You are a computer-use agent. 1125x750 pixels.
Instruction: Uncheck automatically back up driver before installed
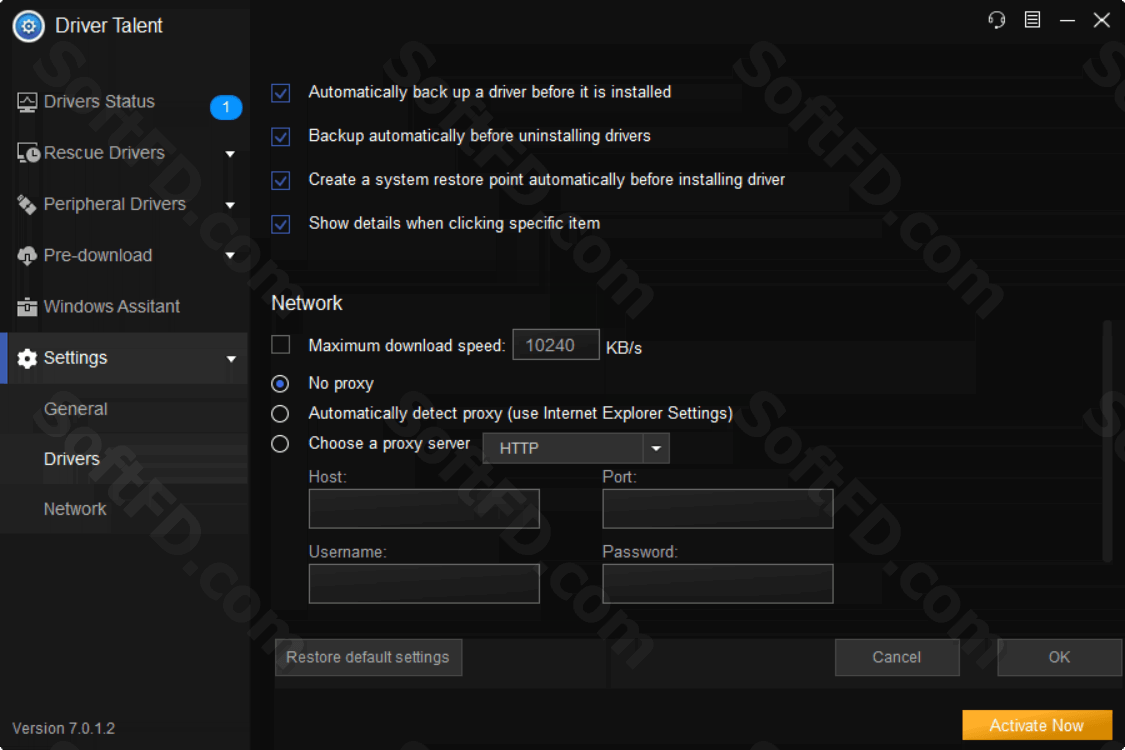pos(281,93)
